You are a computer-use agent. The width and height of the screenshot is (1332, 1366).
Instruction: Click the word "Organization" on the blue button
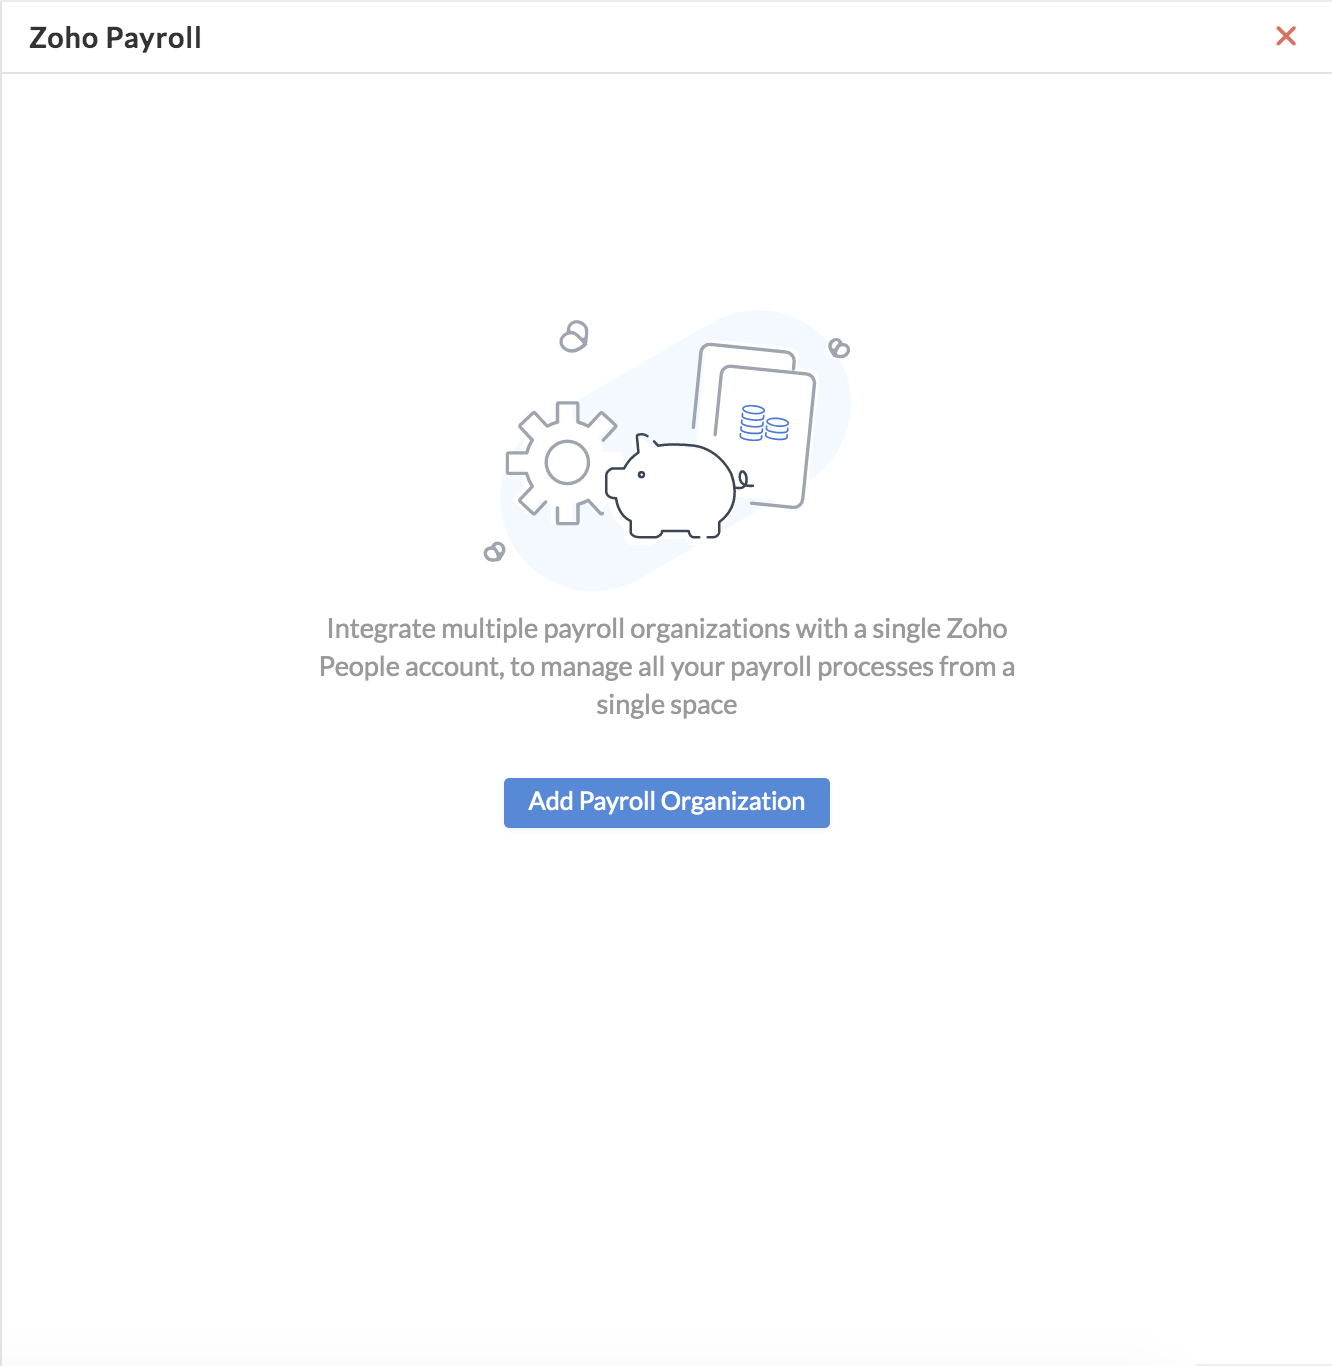(733, 802)
